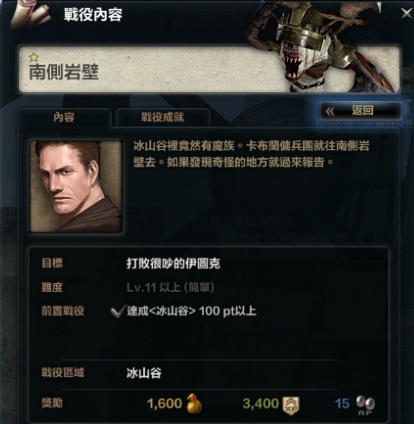Click the 打敗很吵的伊圖克 objective text
The image size is (414, 424).
pos(173,264)
